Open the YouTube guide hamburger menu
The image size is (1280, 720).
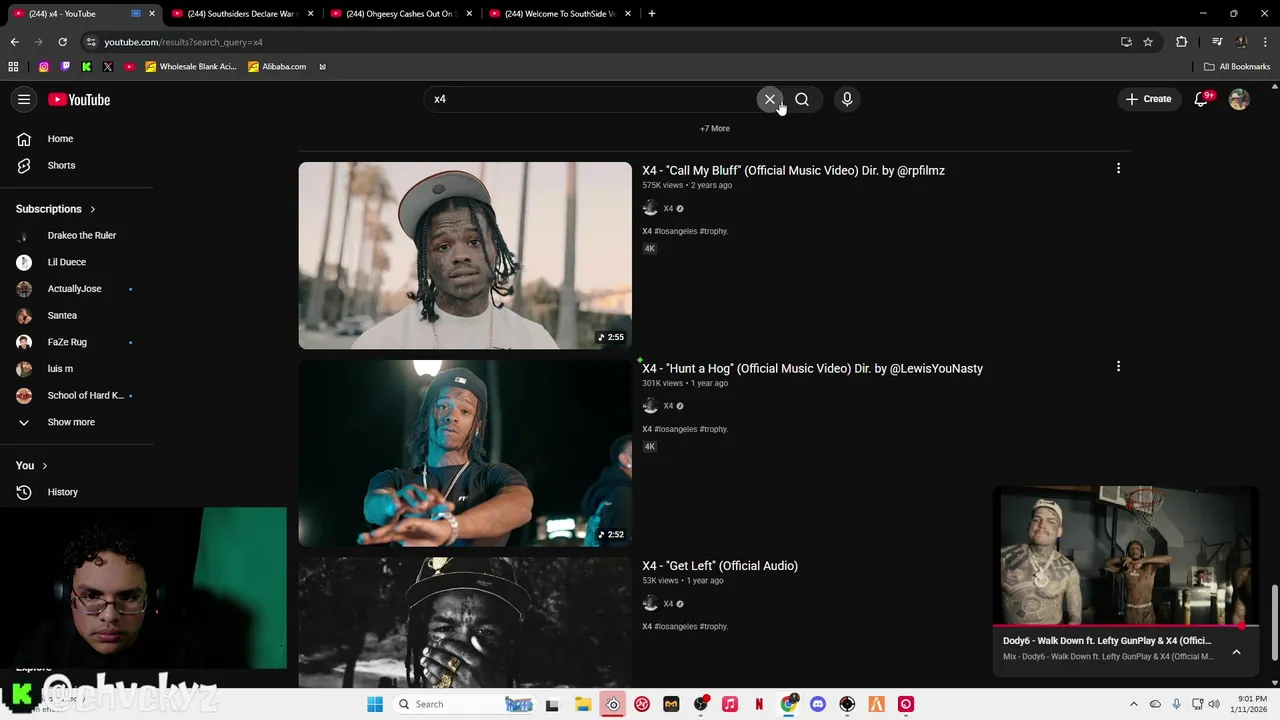(24, 99)
